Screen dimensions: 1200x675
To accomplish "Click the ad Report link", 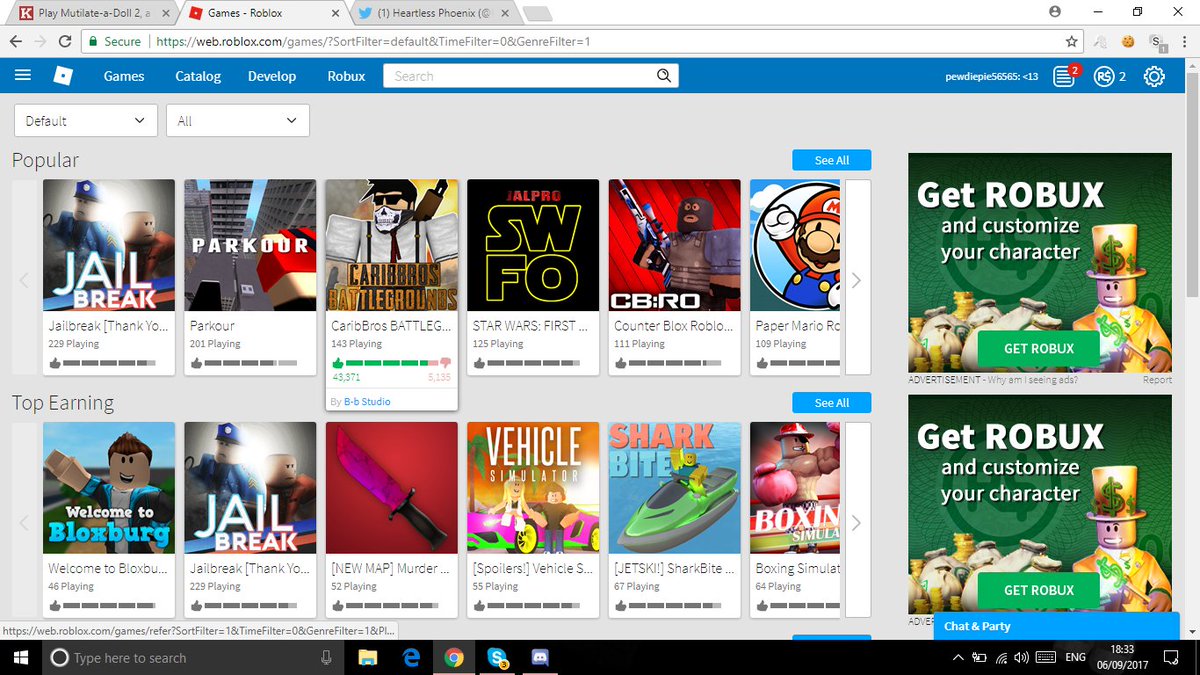I will pyautogui.click(x=1157, y=380).
